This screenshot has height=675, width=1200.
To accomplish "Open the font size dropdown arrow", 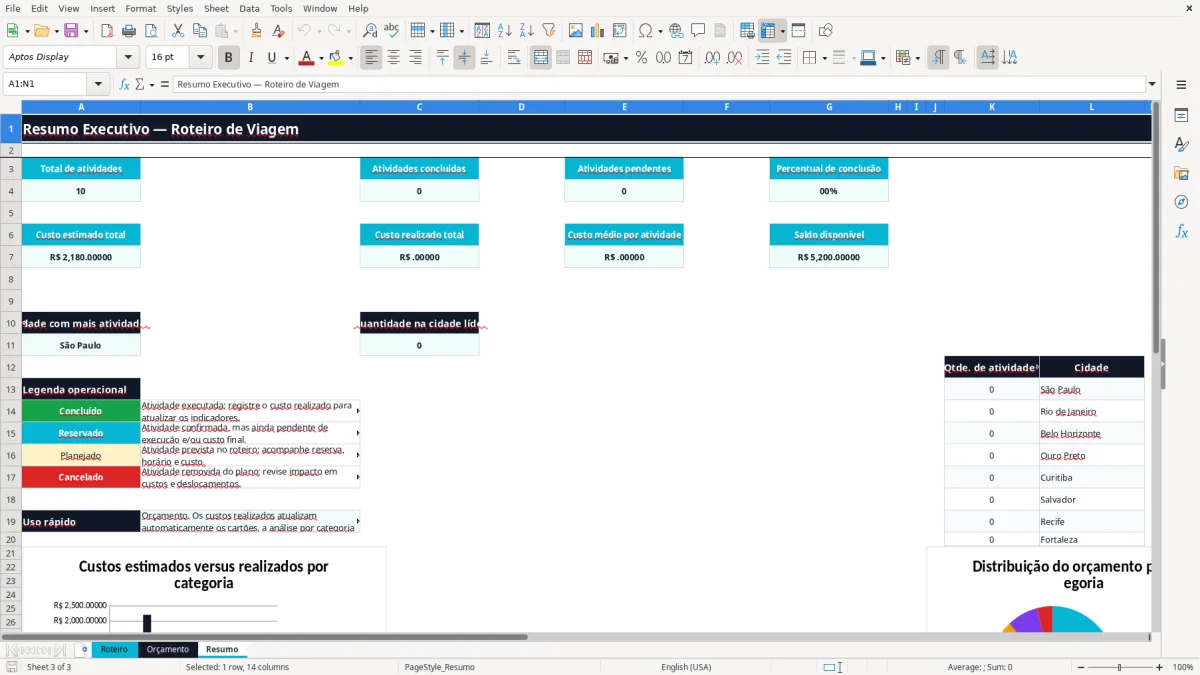I will tap(200, 57).
